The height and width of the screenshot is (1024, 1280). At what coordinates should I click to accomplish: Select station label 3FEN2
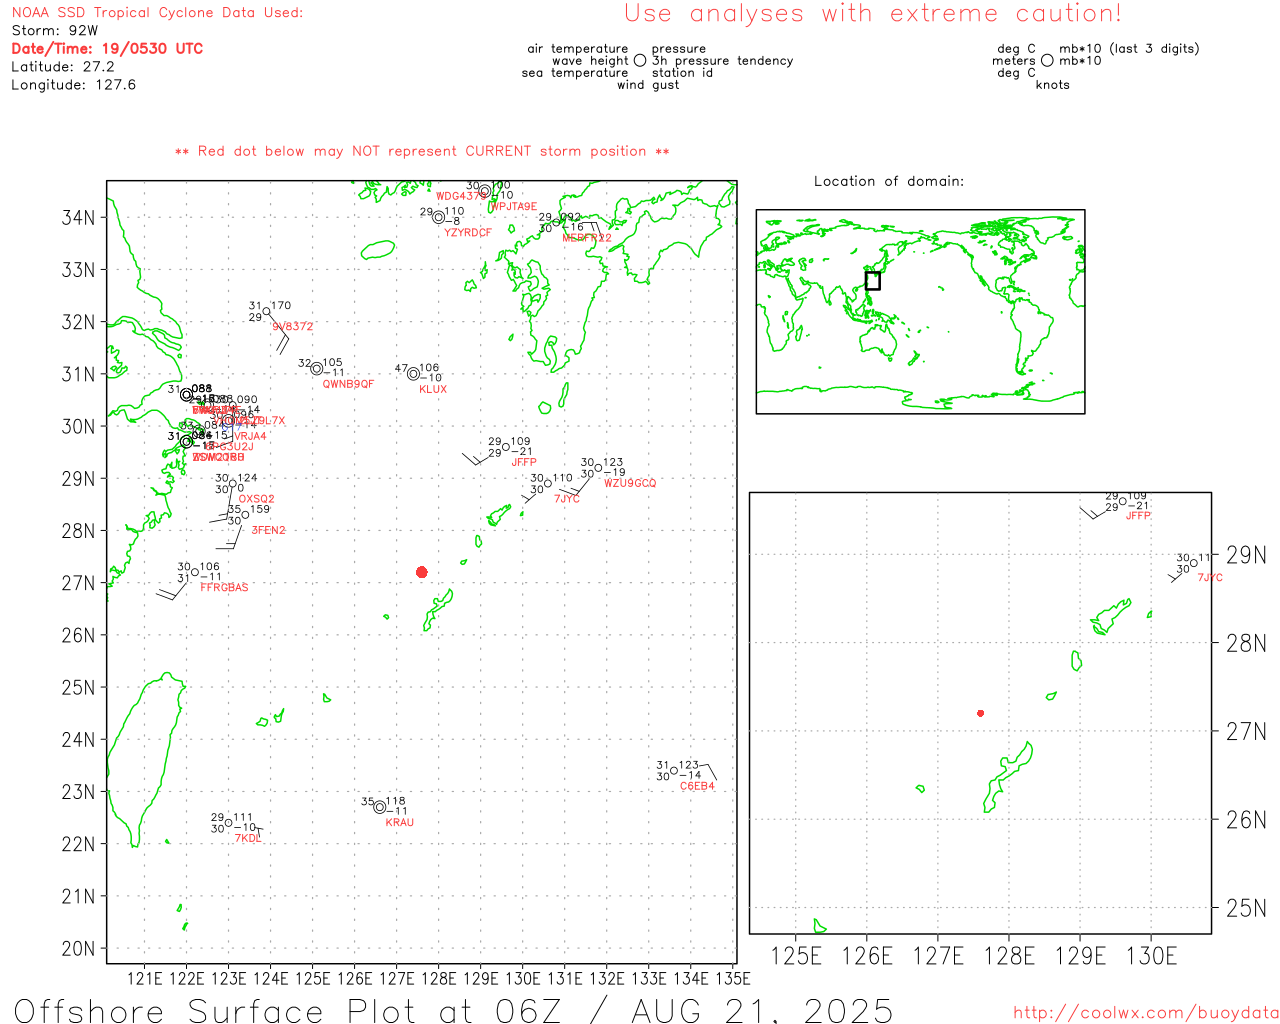(268, 530)
